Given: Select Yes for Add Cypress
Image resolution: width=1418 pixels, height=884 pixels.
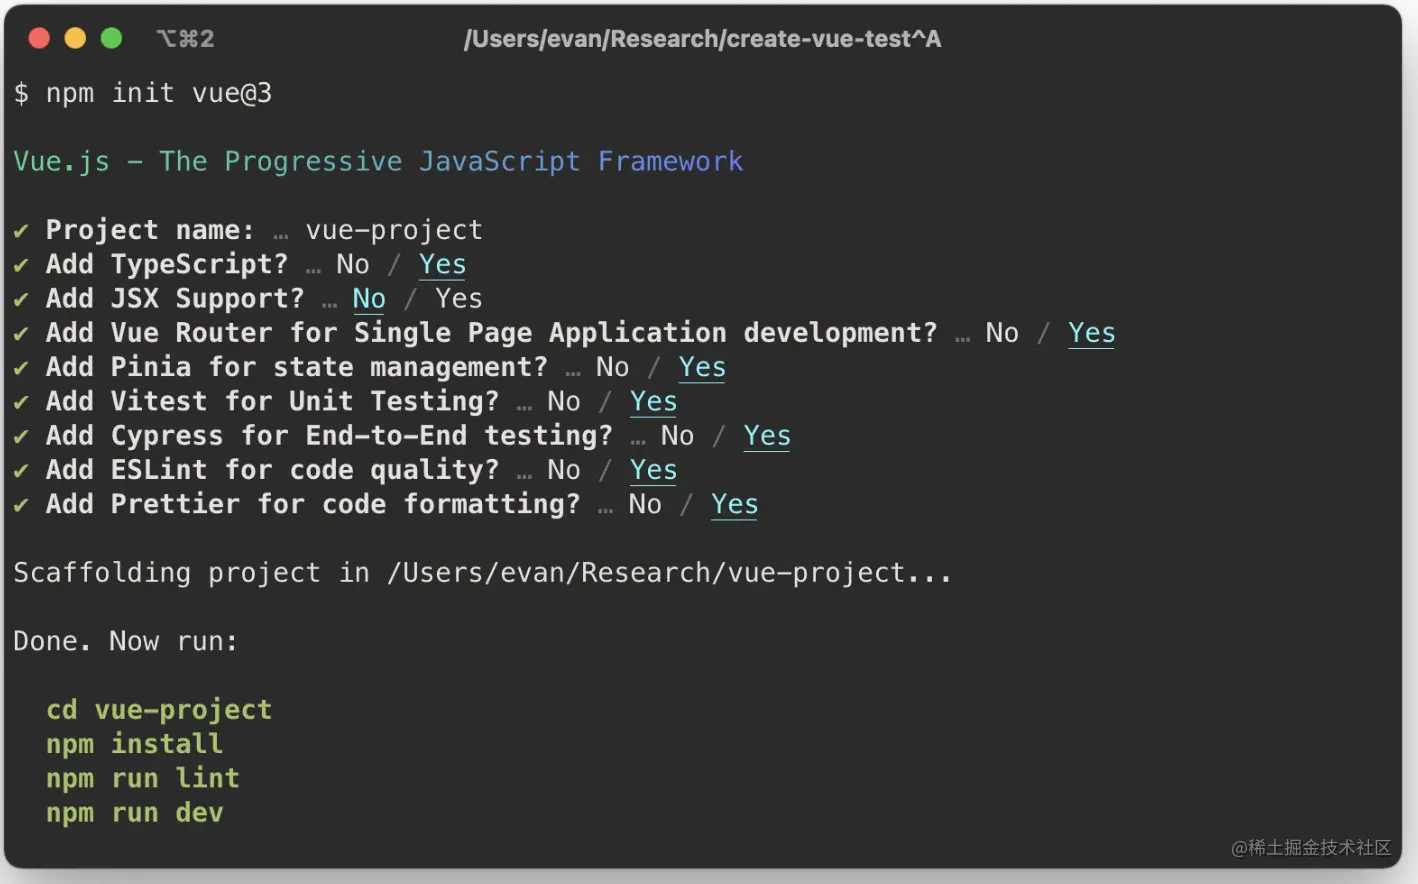Looking at the screenshot, I should (x=767, y=436).
